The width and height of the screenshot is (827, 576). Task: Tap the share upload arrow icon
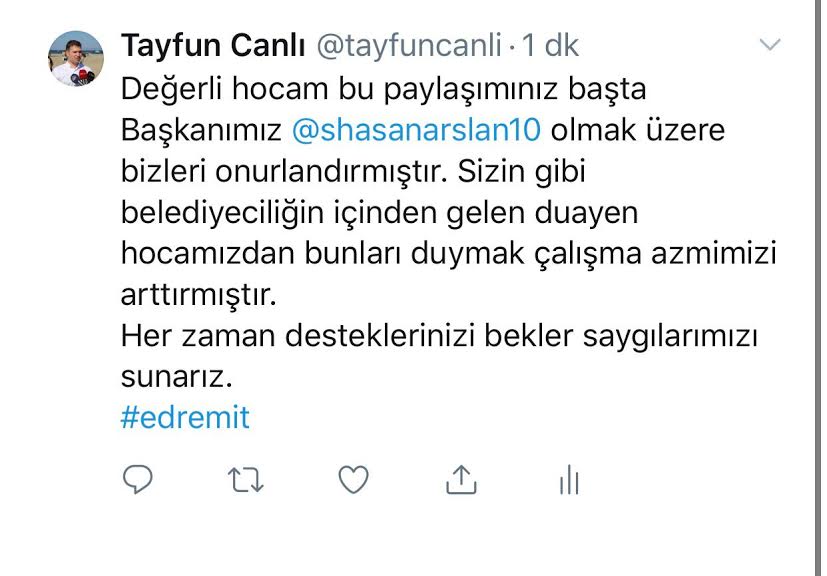(461, 479)
